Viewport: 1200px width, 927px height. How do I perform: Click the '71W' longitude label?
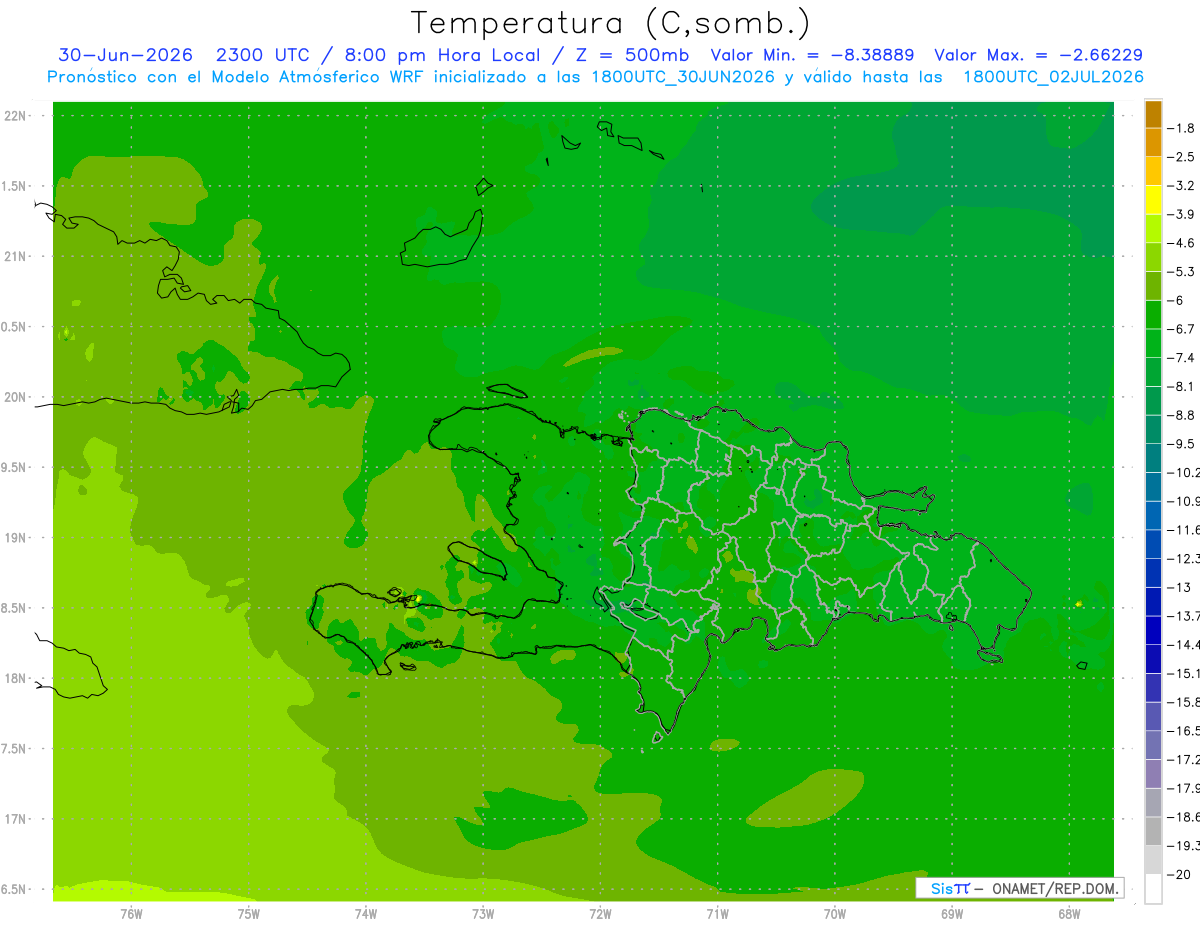(717, 913)
